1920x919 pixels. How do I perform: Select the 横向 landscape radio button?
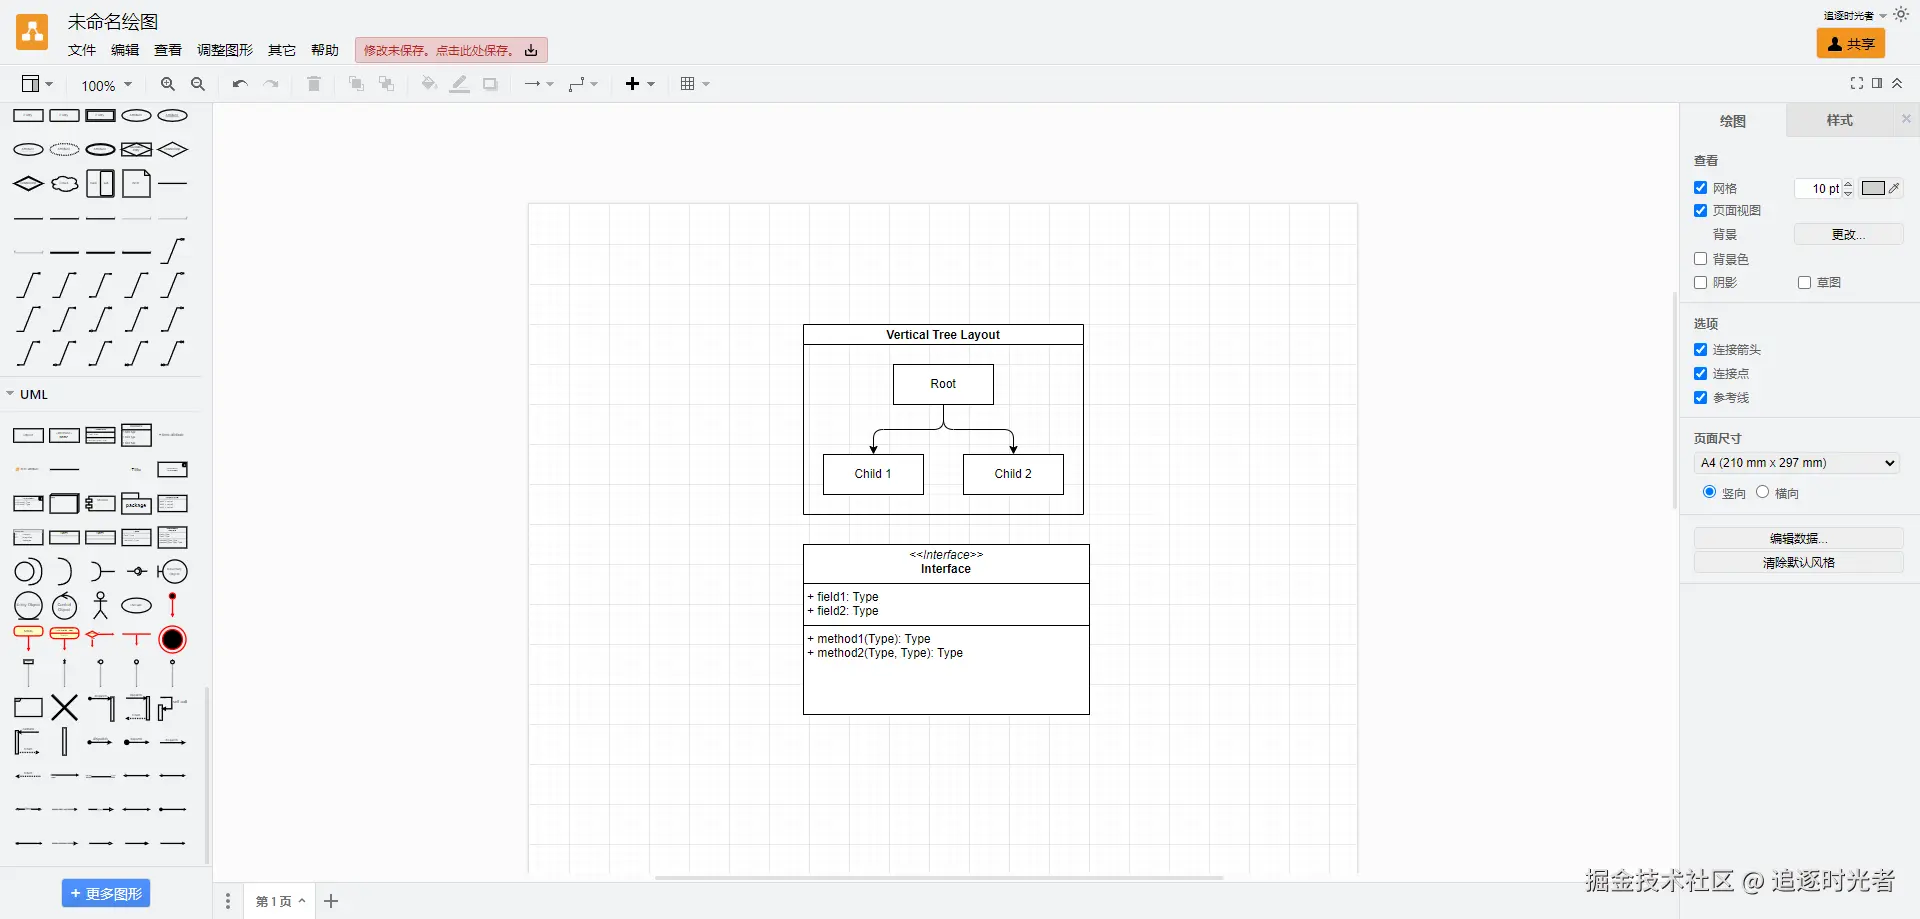coord(1762,492)
